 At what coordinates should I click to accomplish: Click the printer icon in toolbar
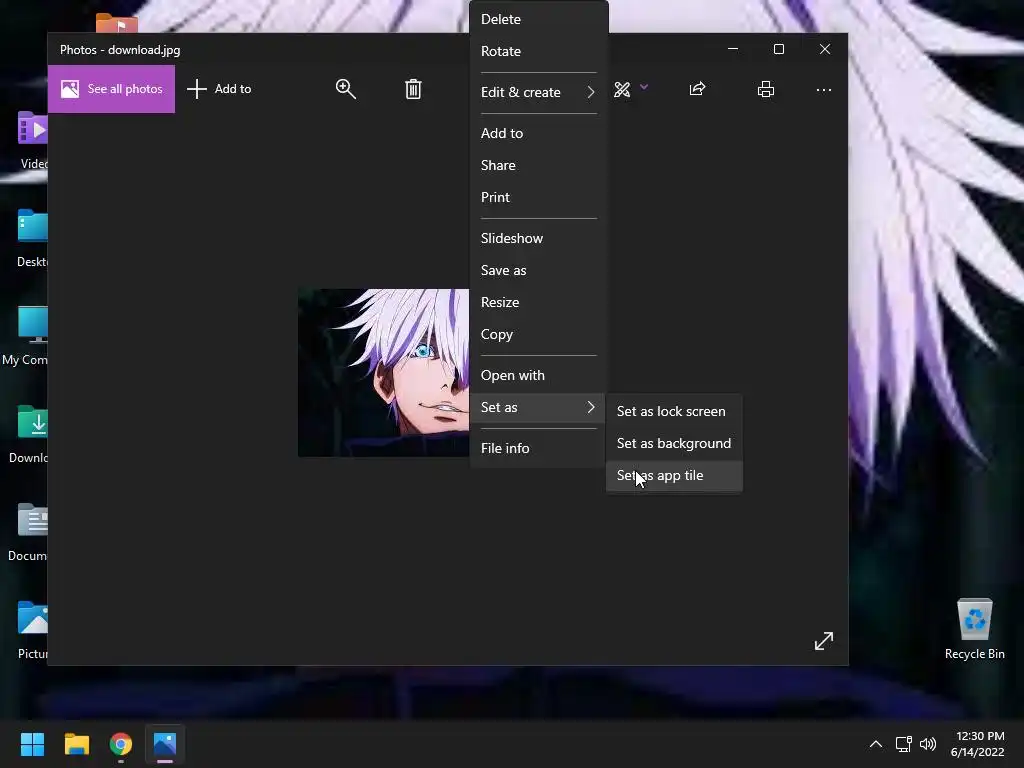coord(765,89)
